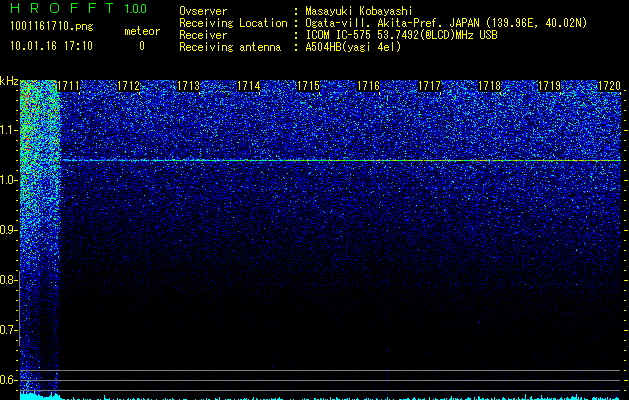Click the 1712 time marker
Screen dimensions: 629x400
(x=129, y=86)
